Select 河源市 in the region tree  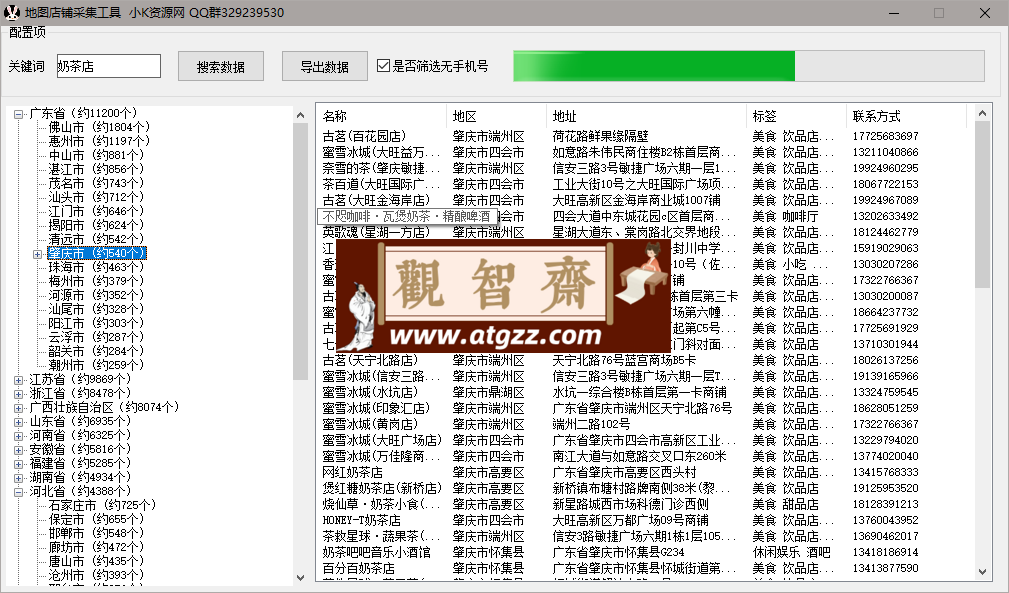96,295
